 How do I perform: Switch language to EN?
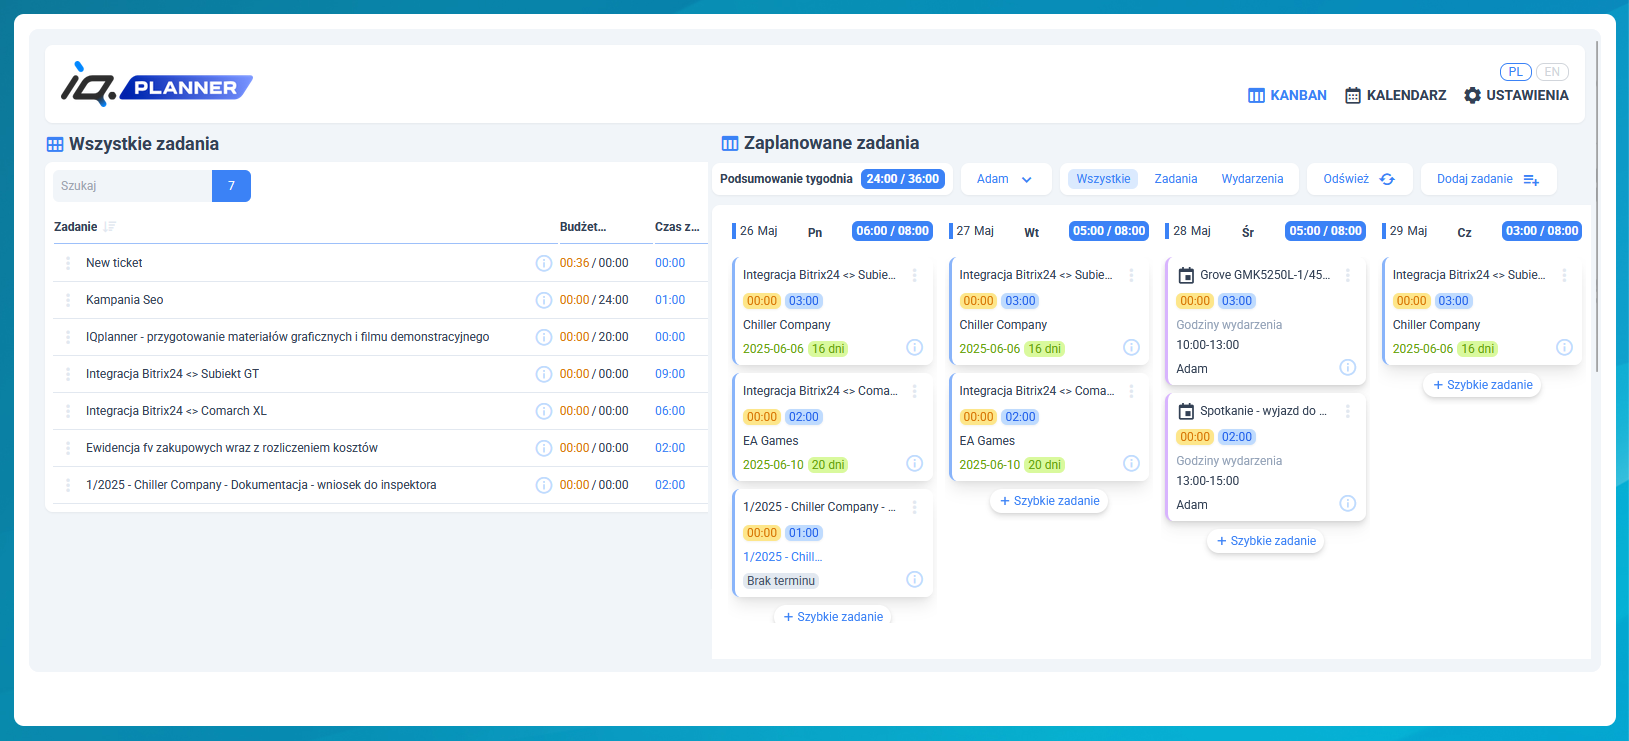(x=1552, y=72)
